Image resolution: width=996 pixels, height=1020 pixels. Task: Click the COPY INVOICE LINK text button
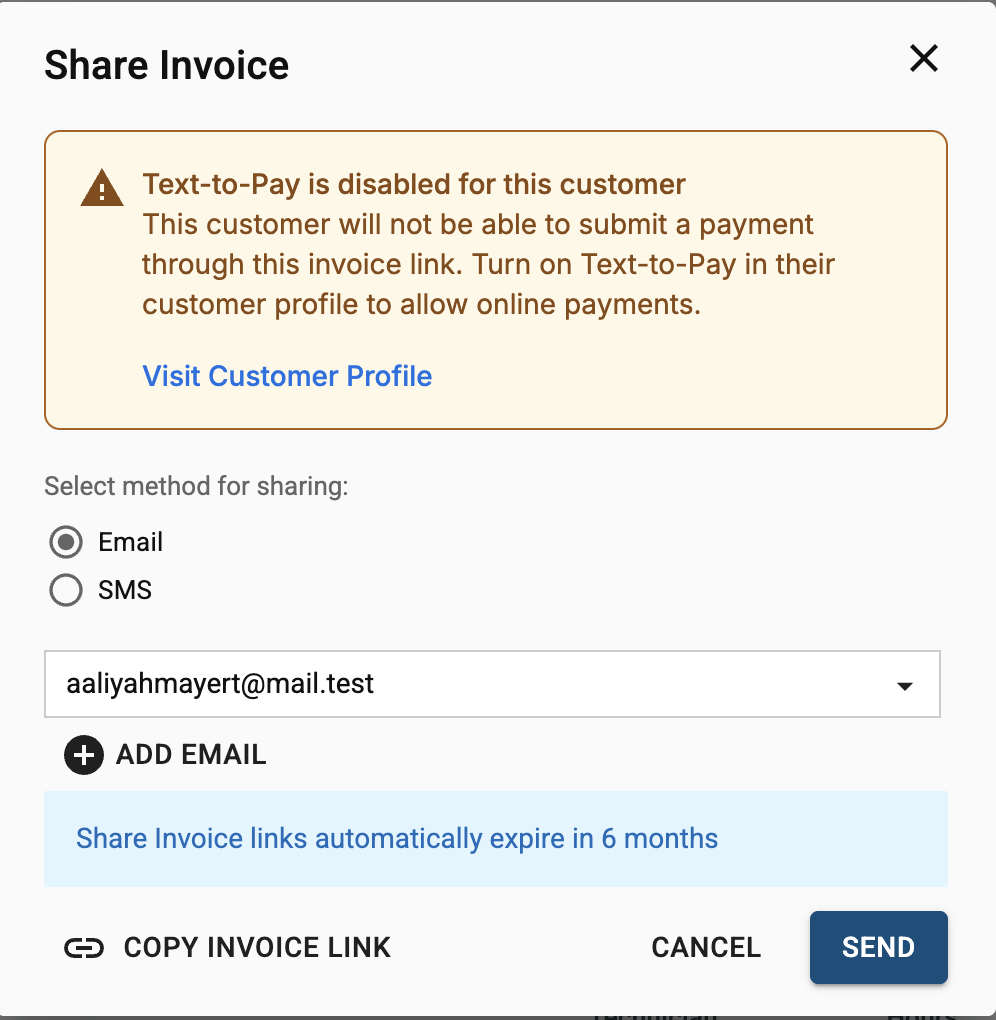tap(257, 948)
